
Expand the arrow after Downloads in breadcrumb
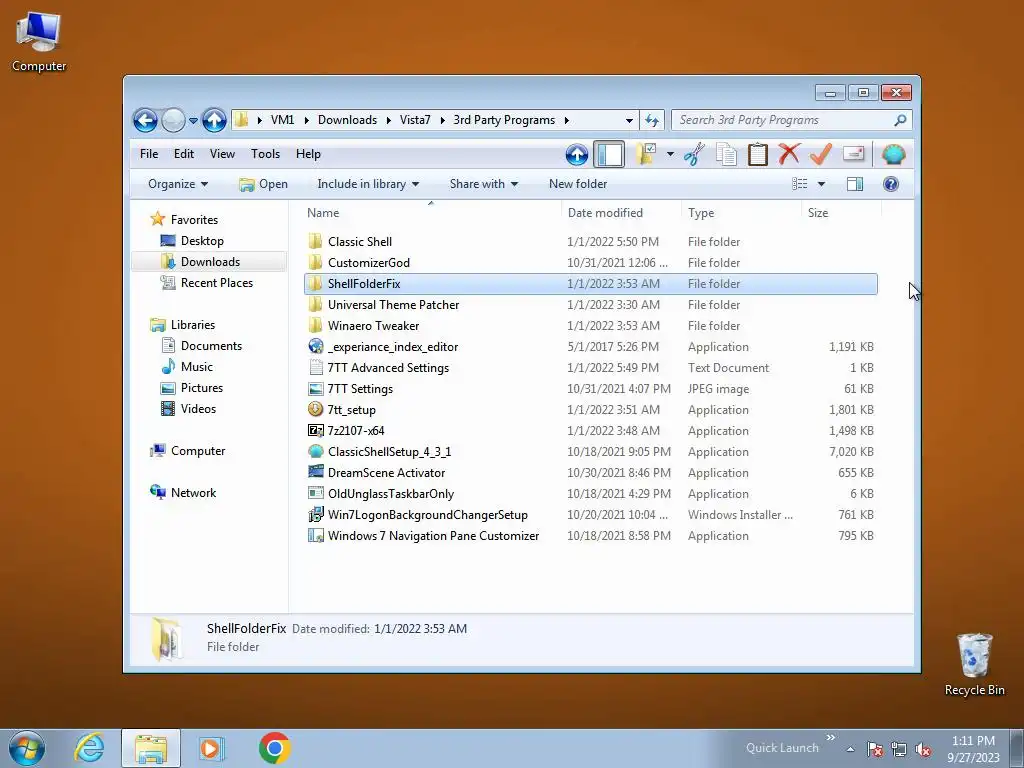[389, 120]
